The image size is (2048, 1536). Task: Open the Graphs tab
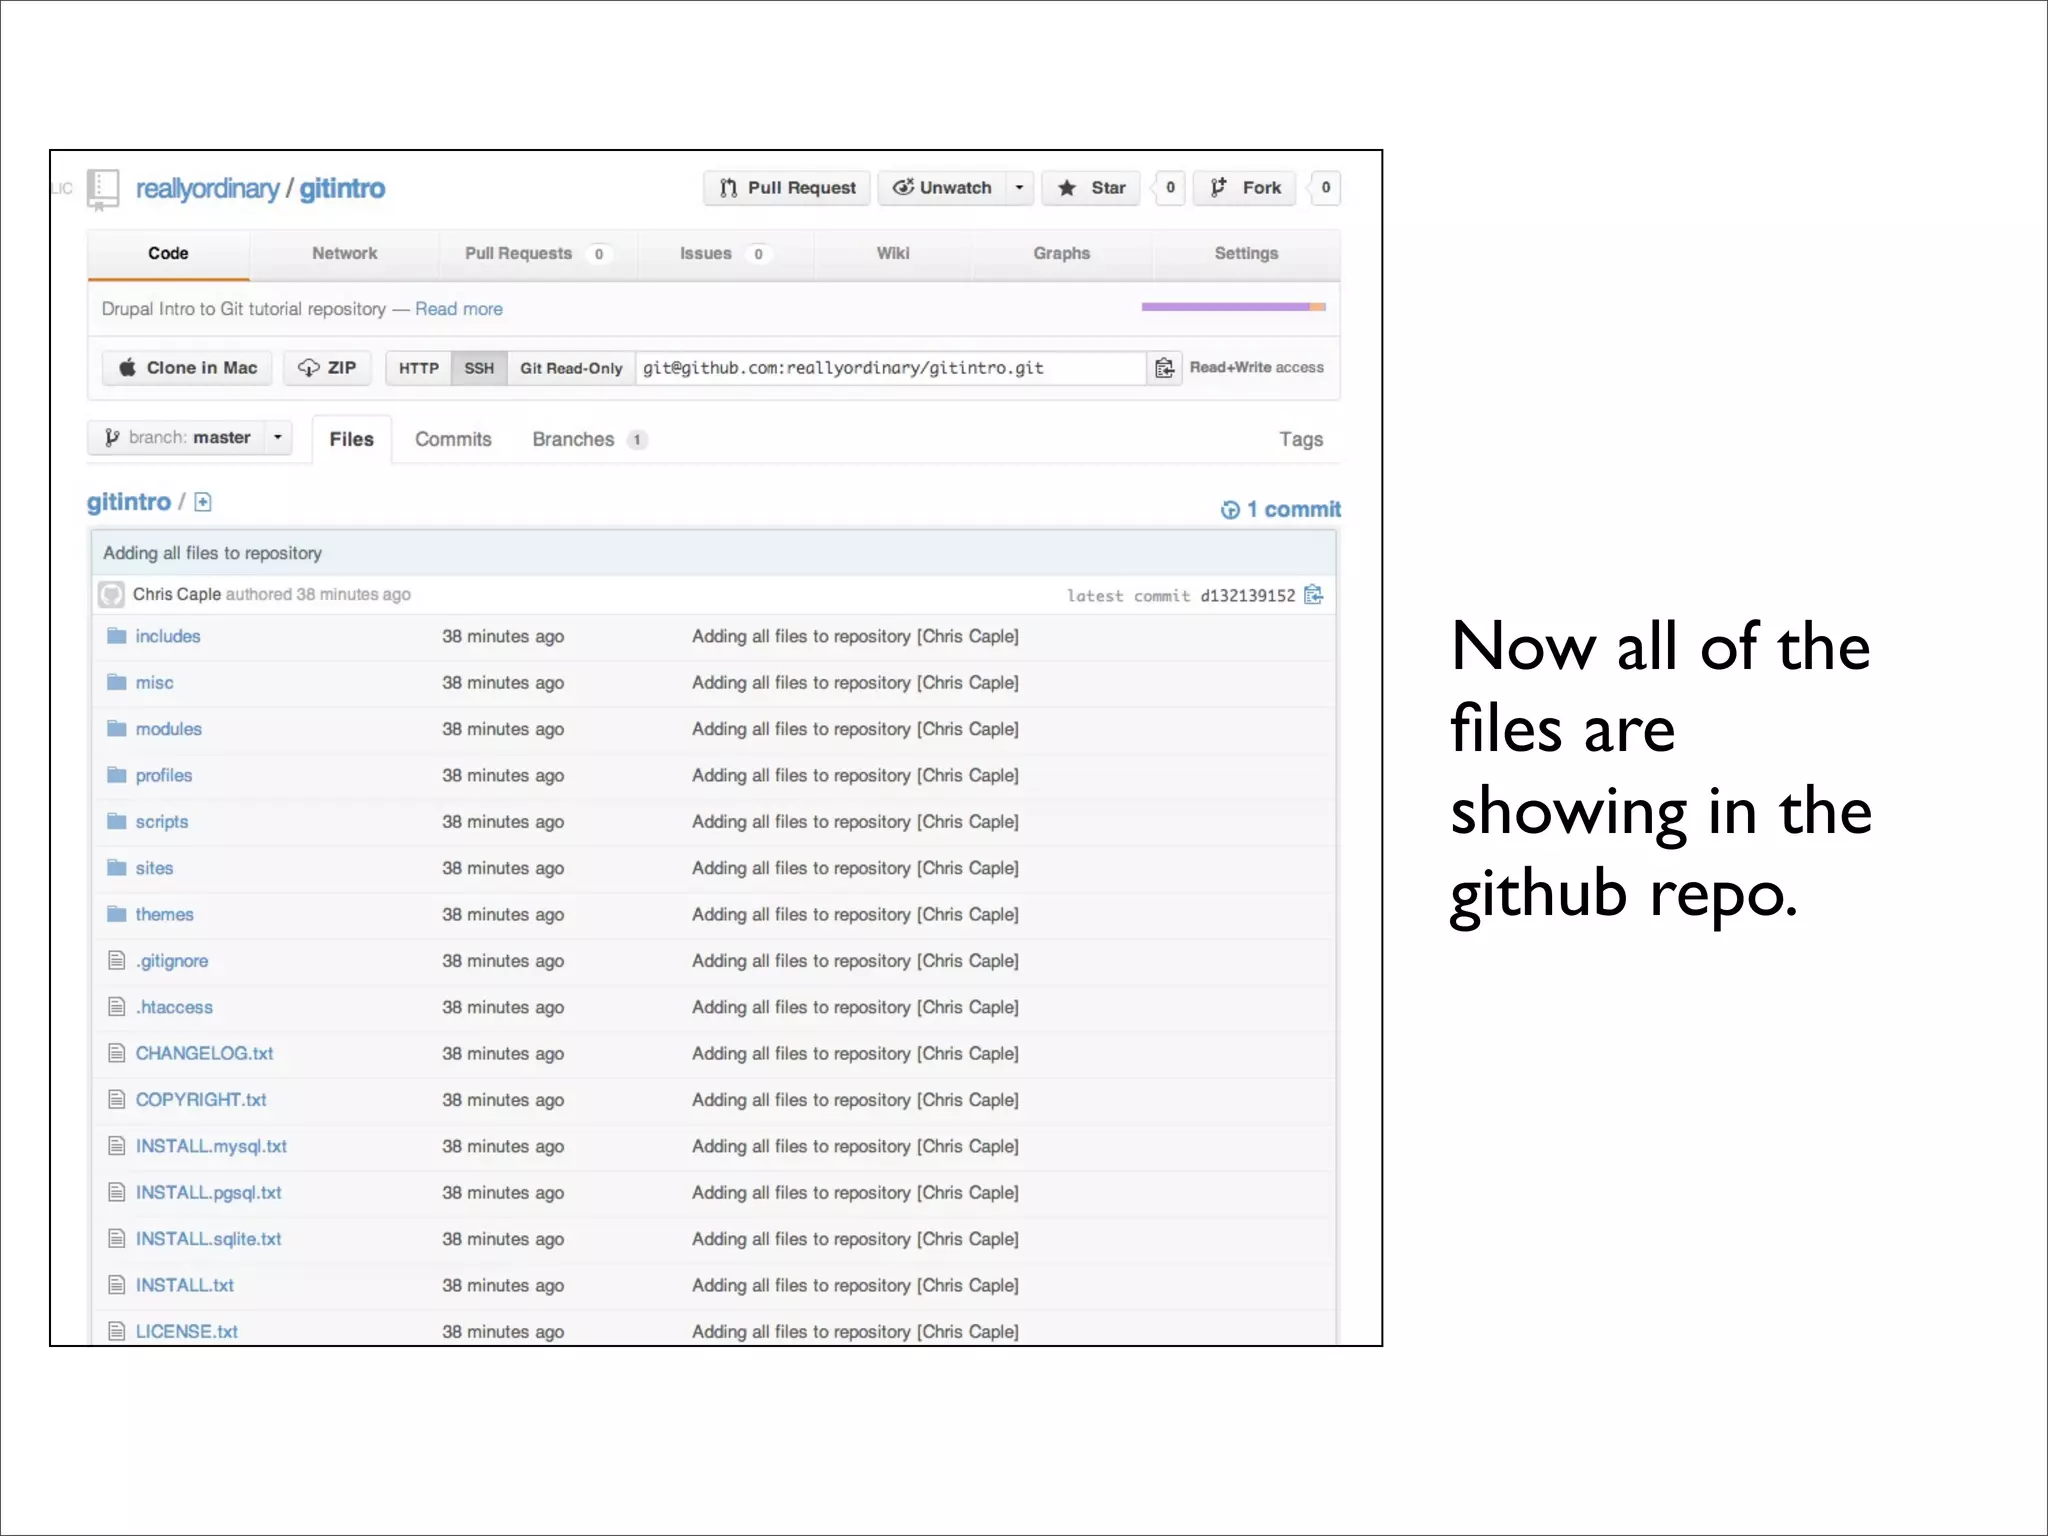click(1062, 254)
